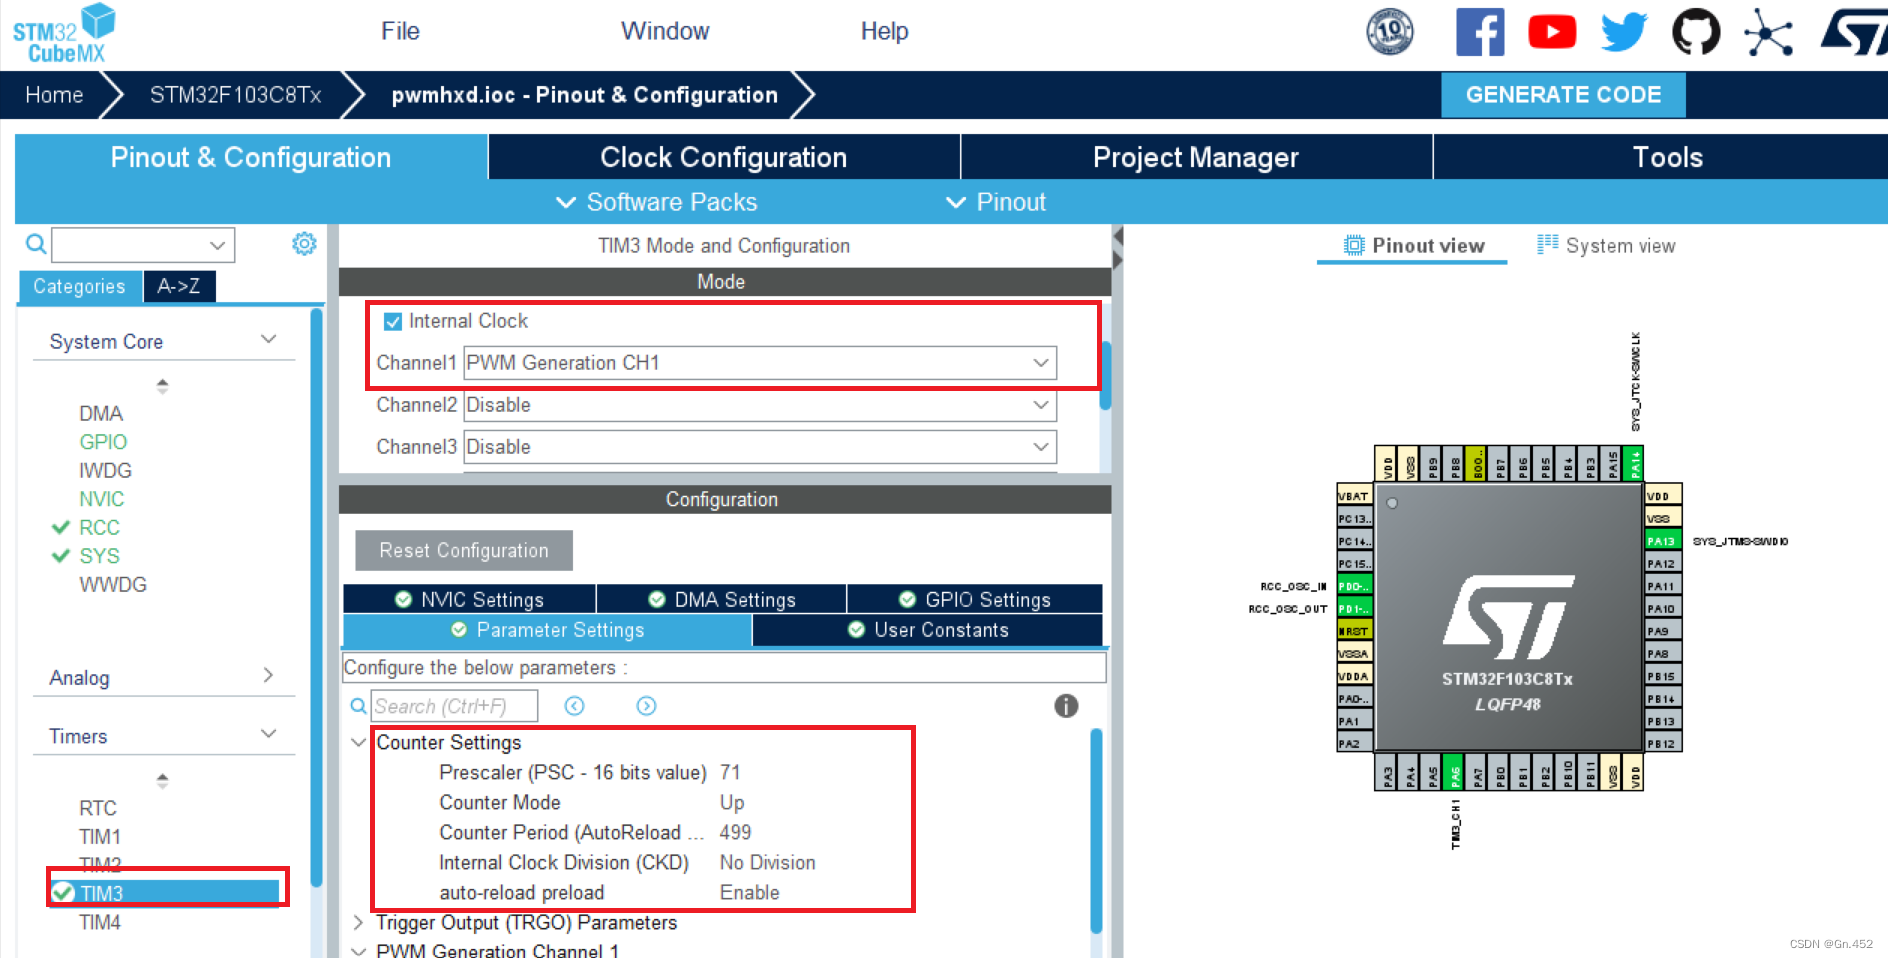Expand Trigger Output (TRGO) Parameters
The width and height of the screenshot is (1888, 958).
coord(358,922)
